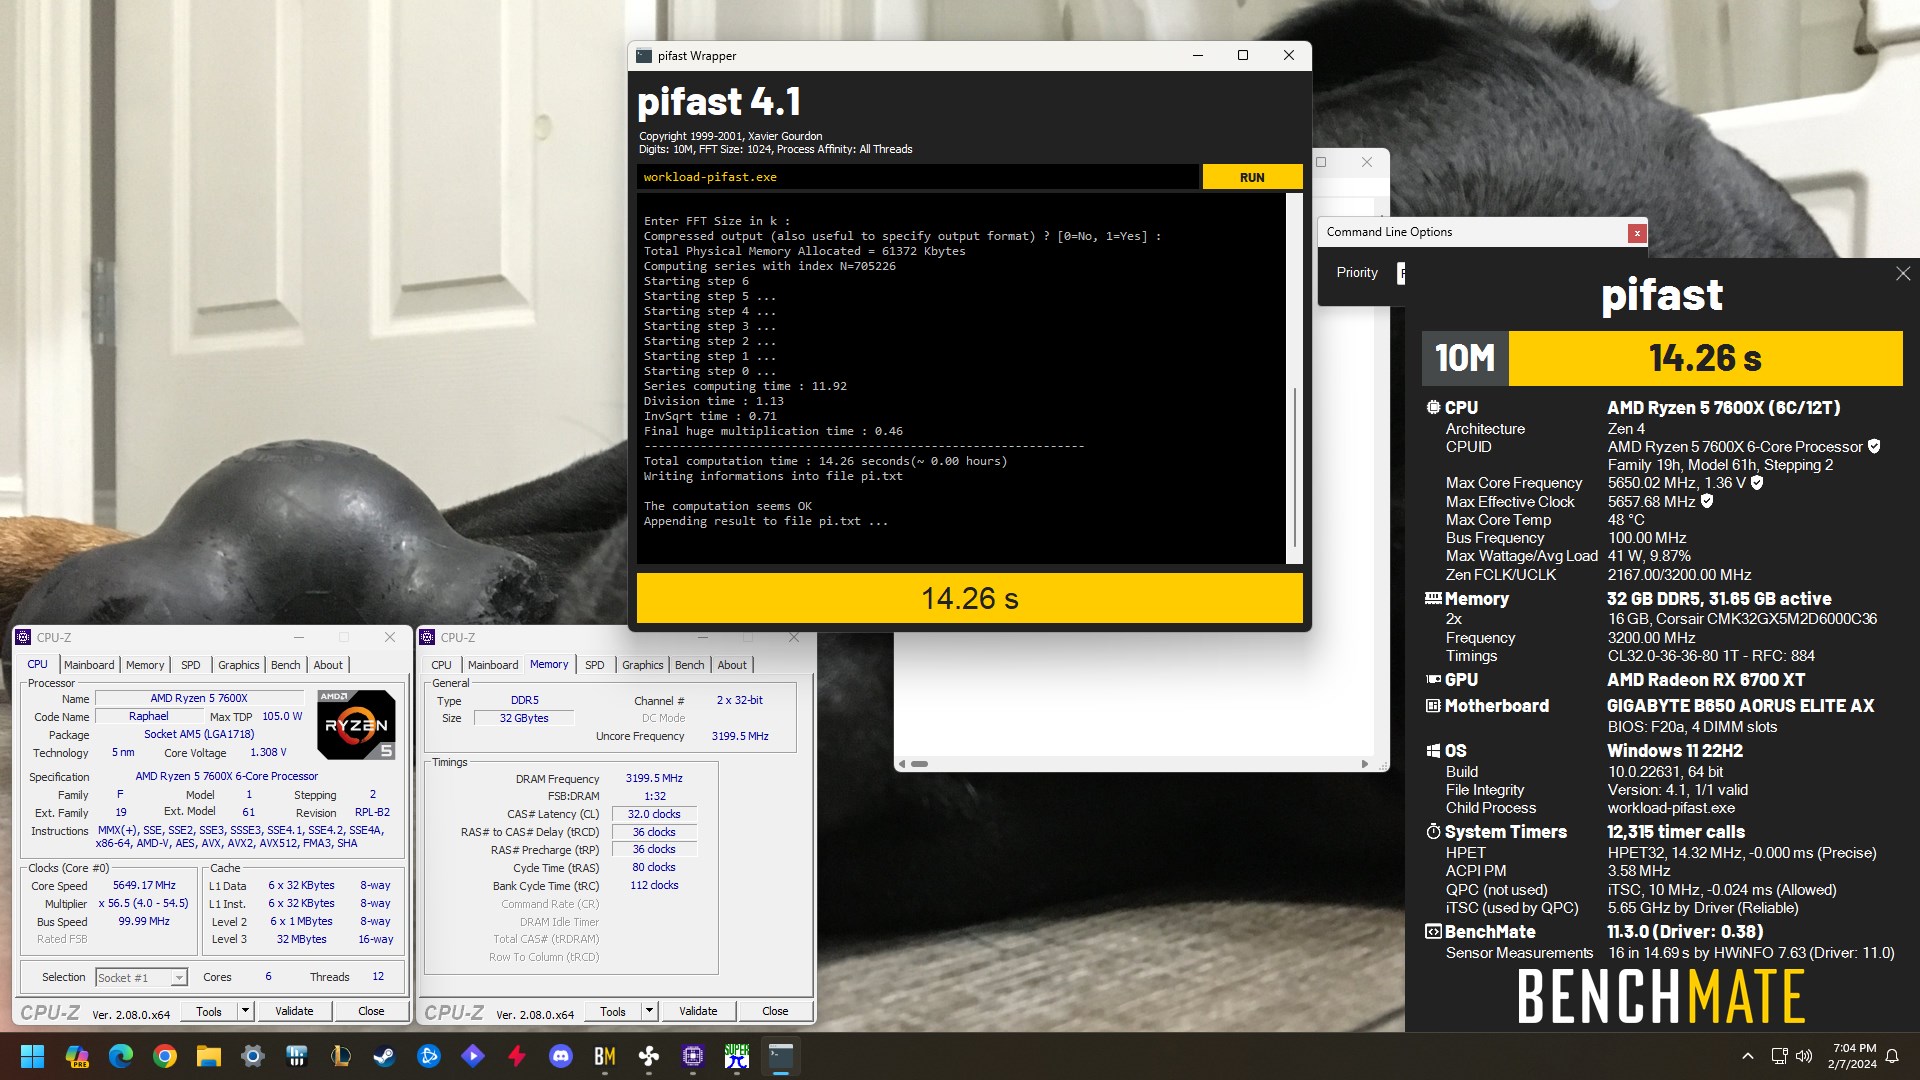The width and height of the screenshot is (1920, 1080).
Task: Select CPU tab in right CPU-Z window
Action: coord(441,665)
